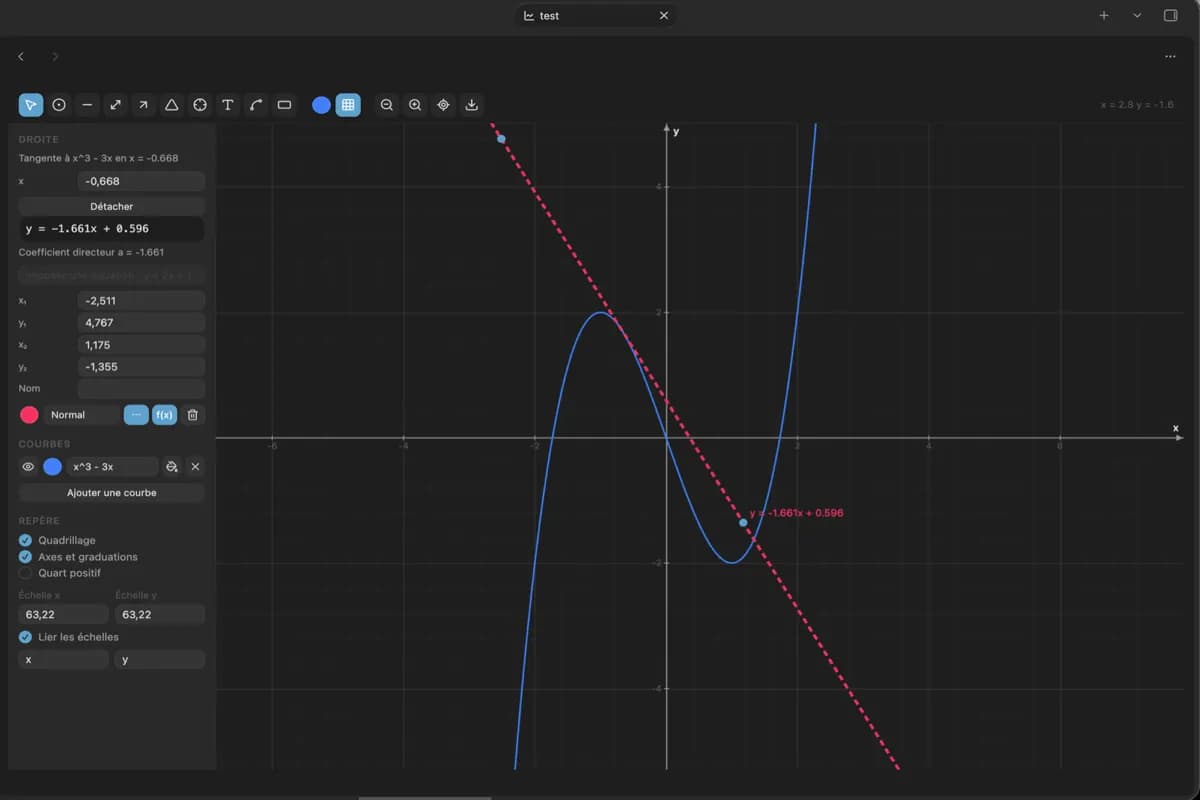This screenshot has height=800, width=1200.
Task: Click the Nom name field
Action: pyautogui.click(x=141, y=389)
